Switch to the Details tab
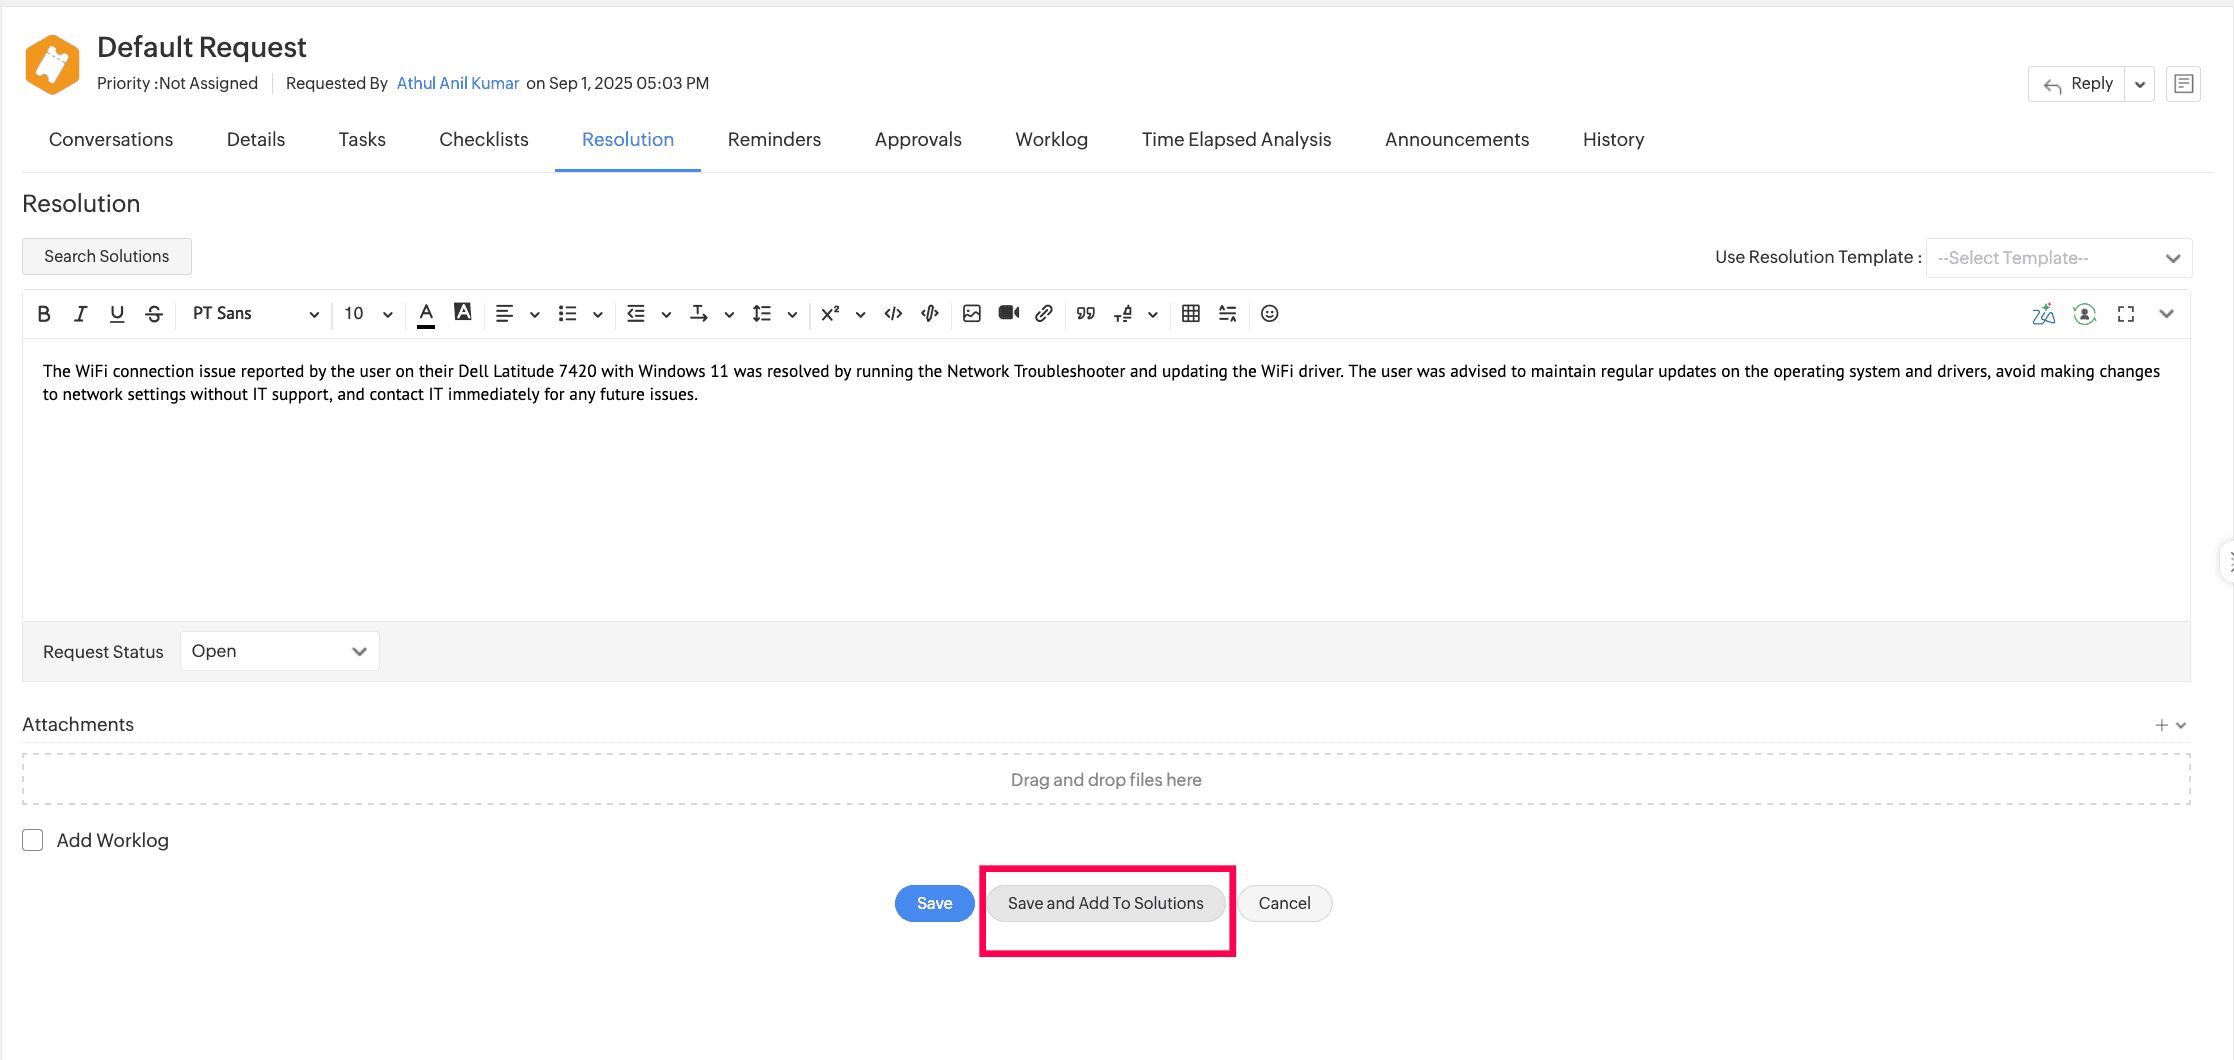 (x=256, y=140)
